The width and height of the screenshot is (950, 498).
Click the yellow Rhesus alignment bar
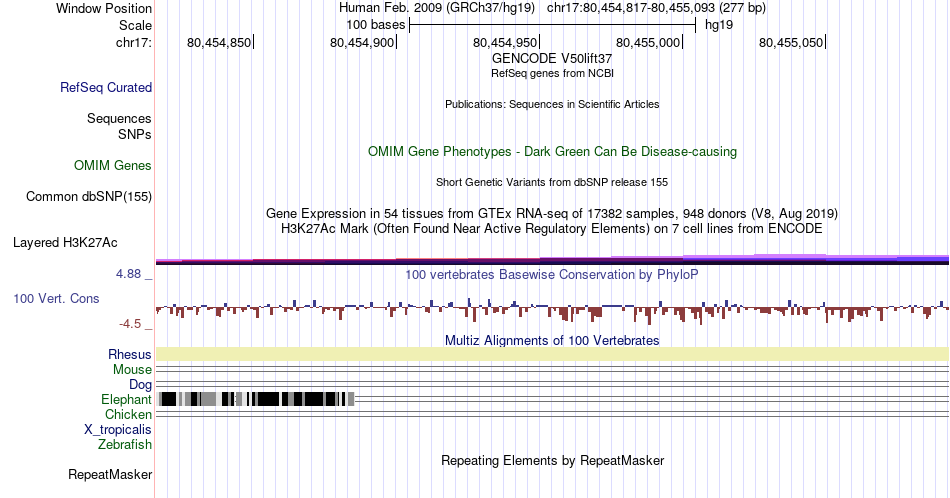(552, 354)
